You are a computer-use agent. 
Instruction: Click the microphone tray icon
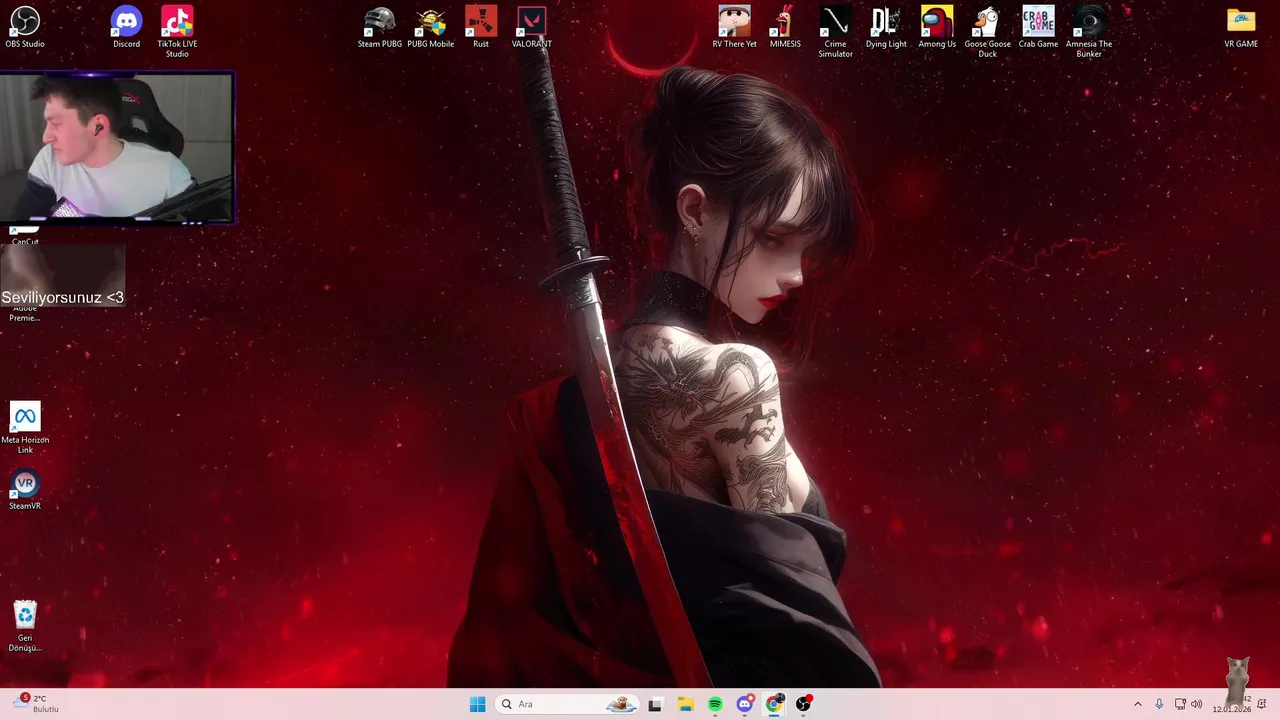point(1159,704)
